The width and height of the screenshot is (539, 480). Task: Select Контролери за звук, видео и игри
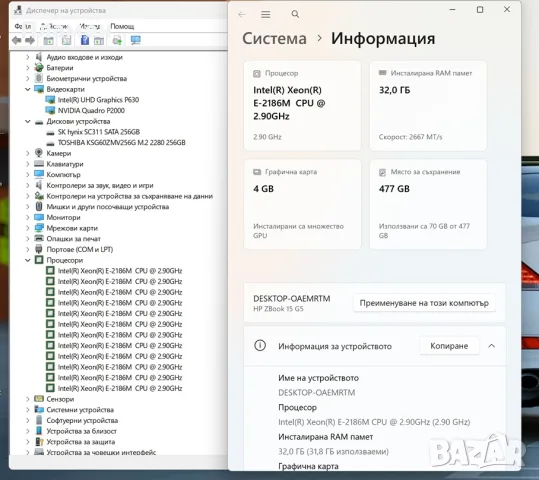click(100, 185)
